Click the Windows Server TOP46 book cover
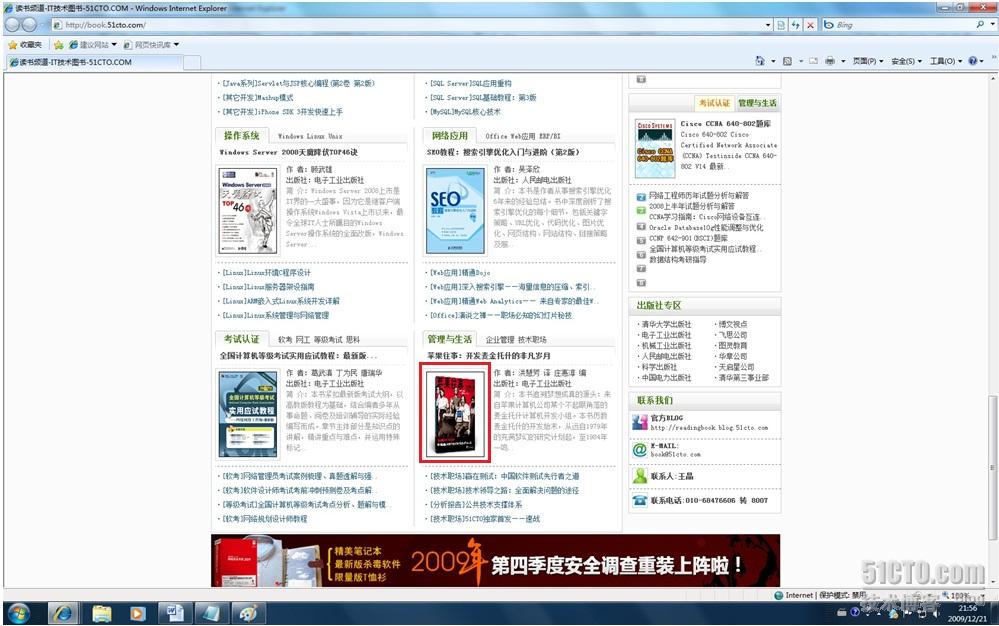The height and width of the screenshot is (626, 999). [x=248, y=211]
